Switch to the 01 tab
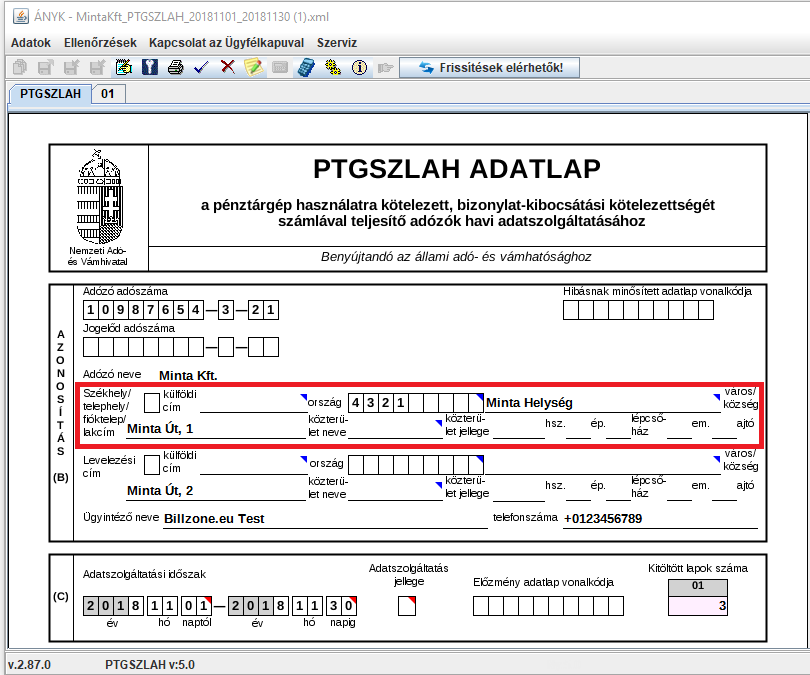This screenshot has width=810, height=675. pos(107,94)
